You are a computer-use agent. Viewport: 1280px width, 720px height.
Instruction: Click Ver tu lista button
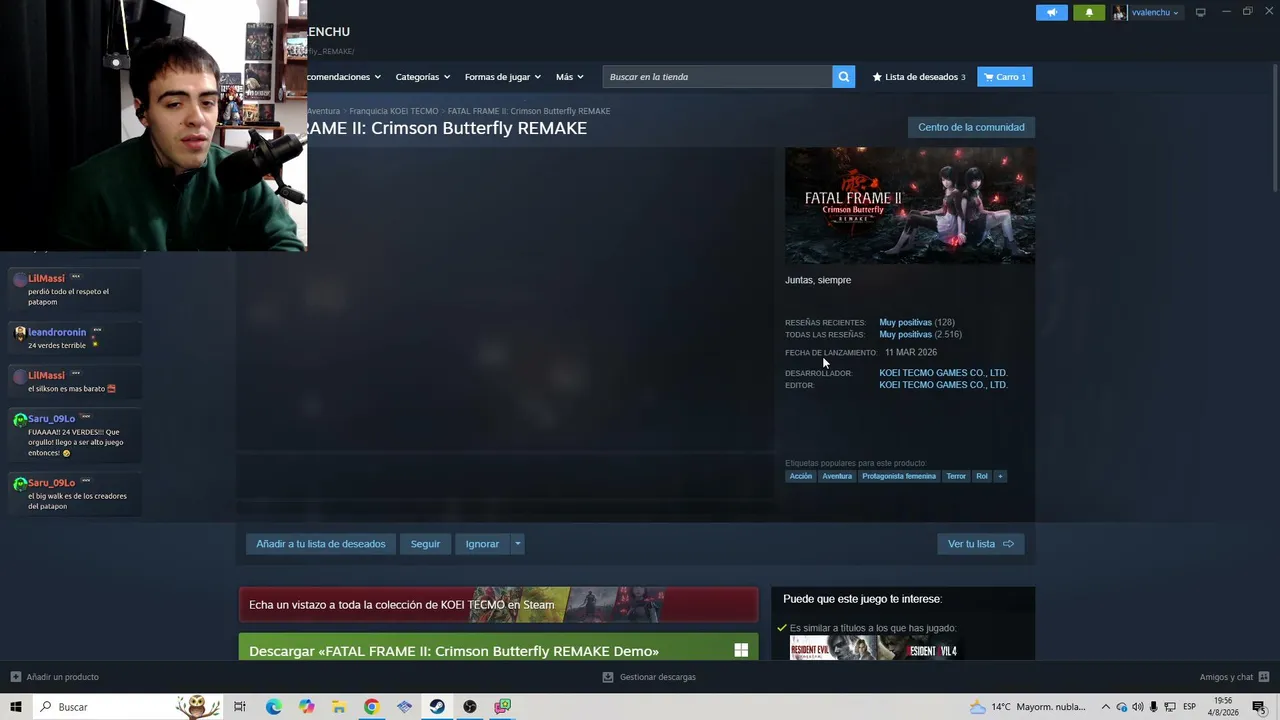point(981,544)
